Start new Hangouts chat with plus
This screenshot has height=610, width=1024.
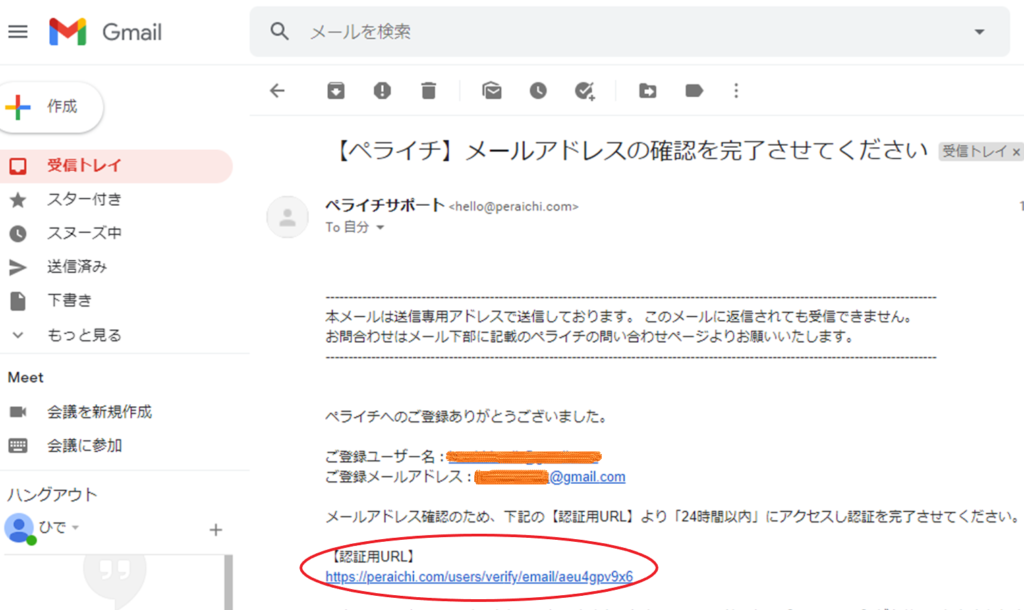[216, 530]
